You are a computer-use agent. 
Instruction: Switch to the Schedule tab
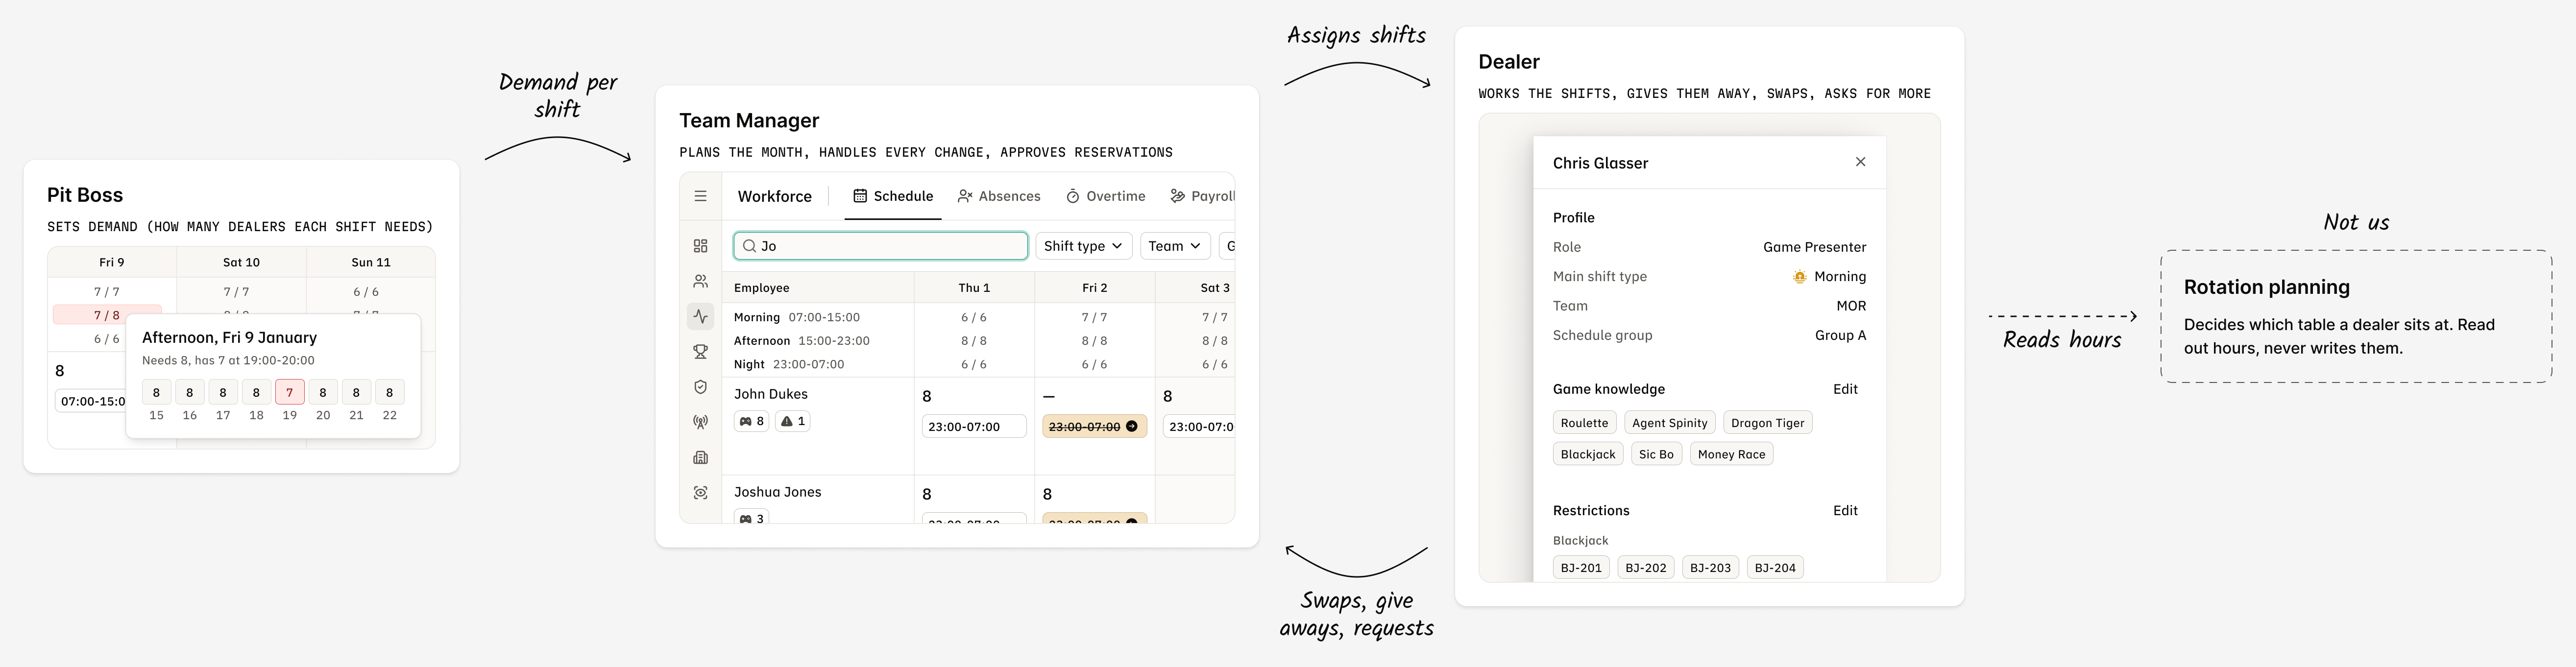892,196
